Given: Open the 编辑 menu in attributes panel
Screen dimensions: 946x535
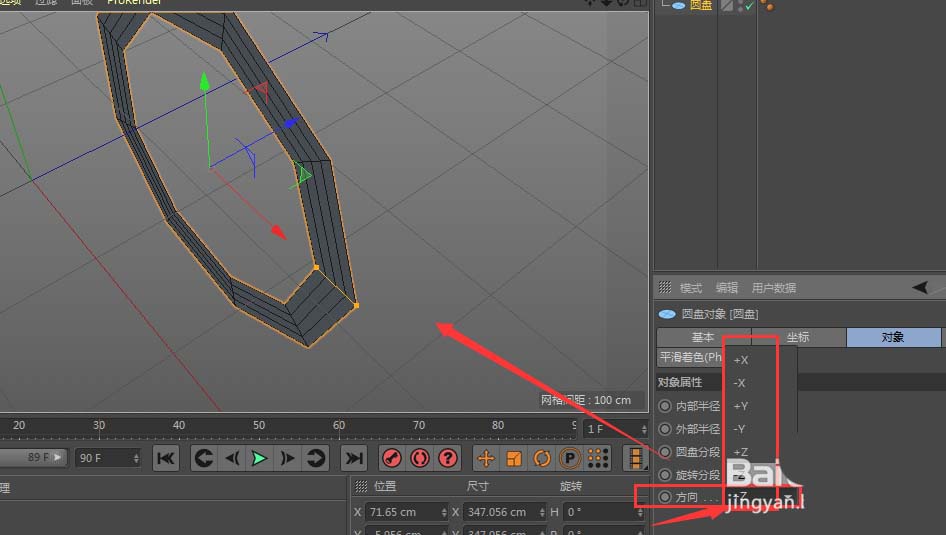Looking at the screenshot, I should coord(726,288).
